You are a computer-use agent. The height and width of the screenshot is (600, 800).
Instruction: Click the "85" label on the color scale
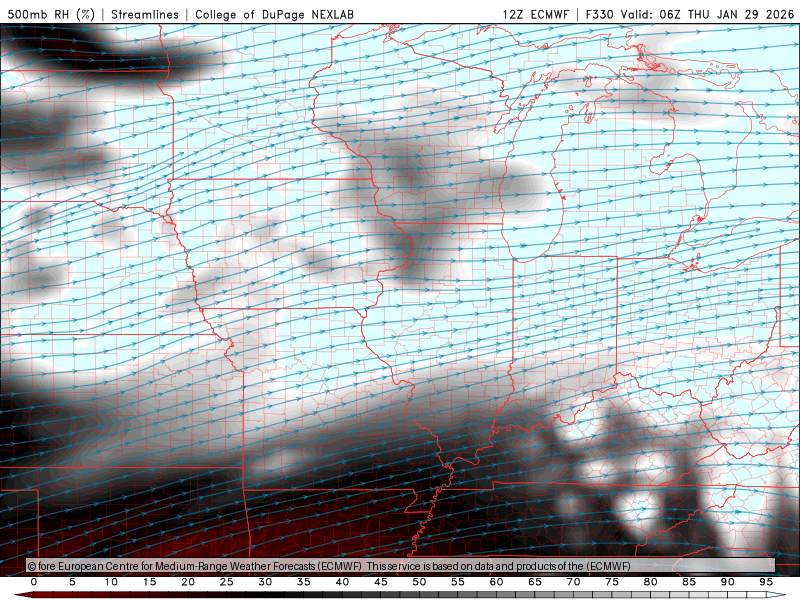[689, 582]
